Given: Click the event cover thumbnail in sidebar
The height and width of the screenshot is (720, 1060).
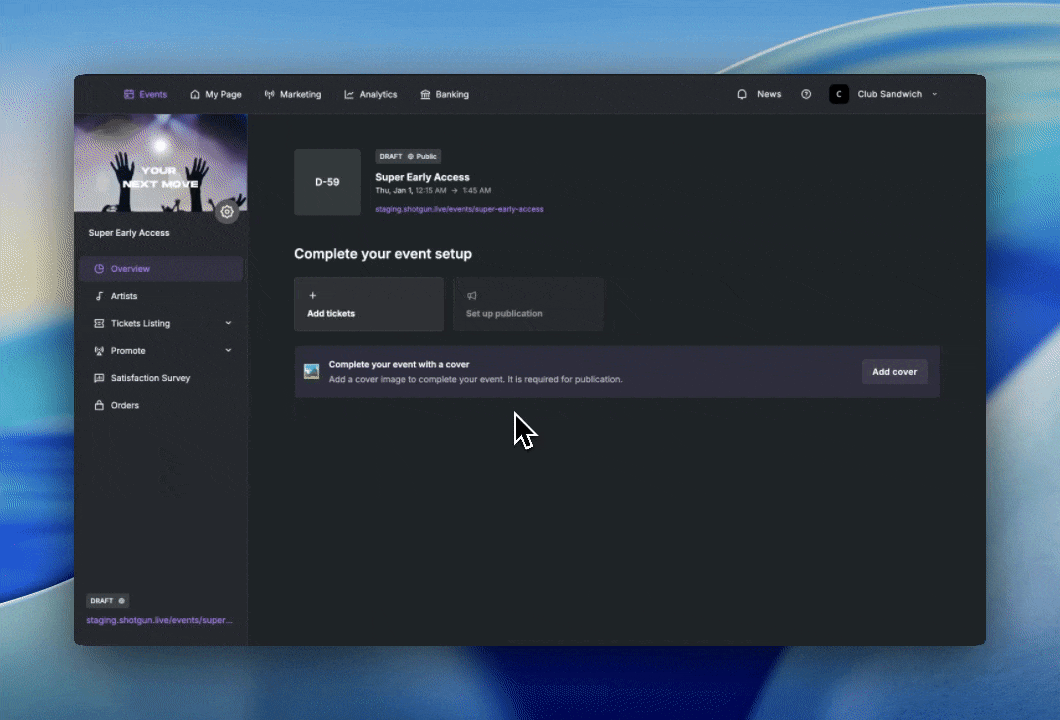Looking at the screenshot, I should click(x=160, y=163).
